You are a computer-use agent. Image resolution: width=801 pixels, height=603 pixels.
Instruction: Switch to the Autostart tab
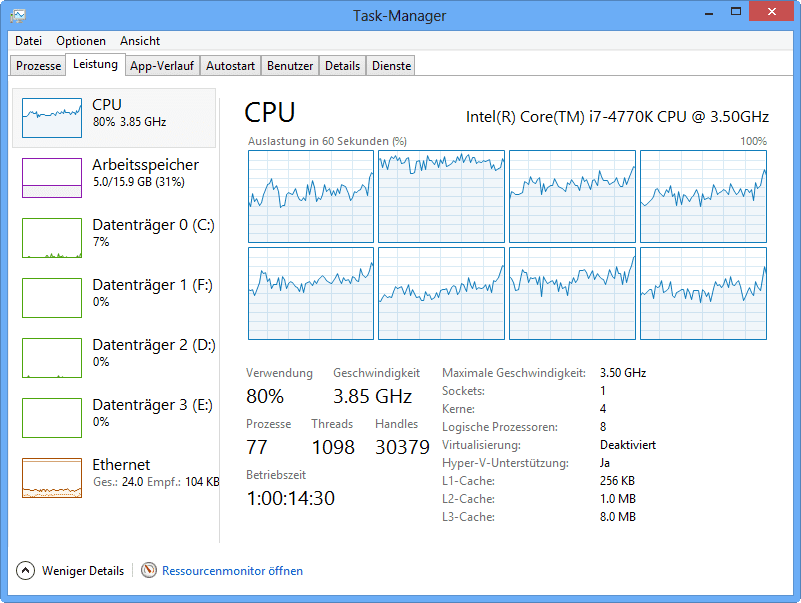click(230, 66)
